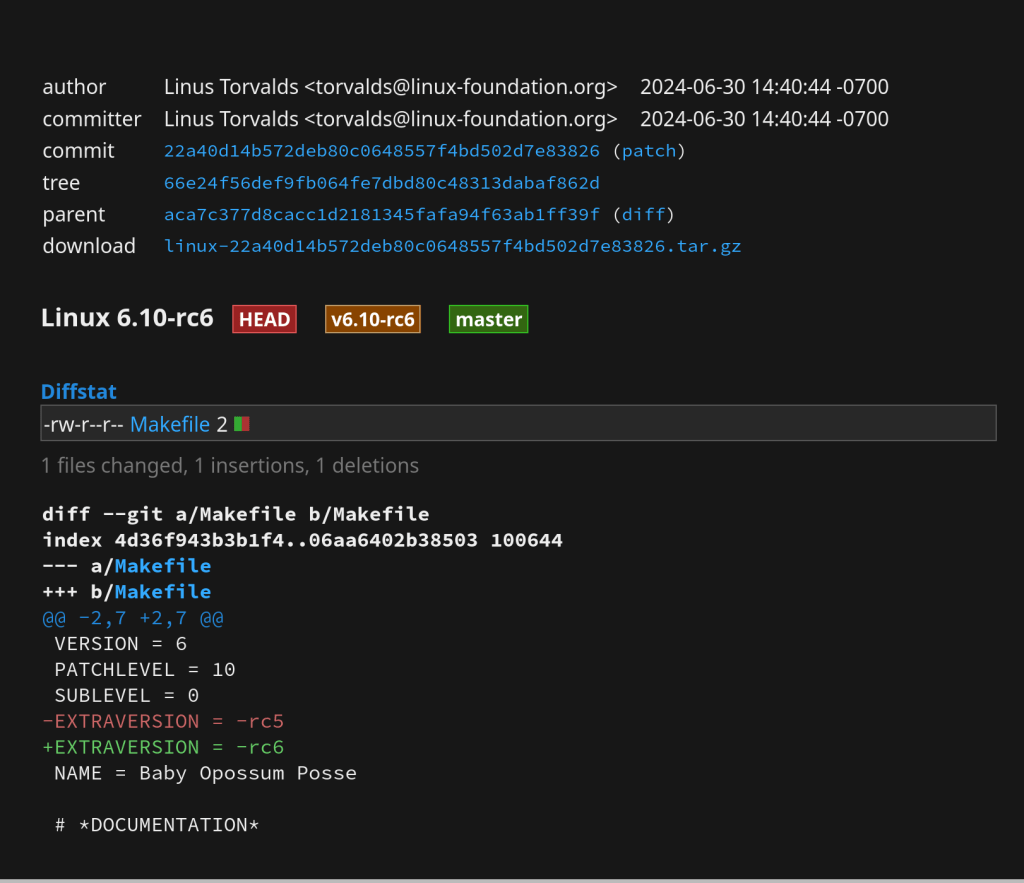Click the removed EXTRAVERSION = -rc5 line
Viewport: 1024px width, 883px height.
[x=163, y=722]
